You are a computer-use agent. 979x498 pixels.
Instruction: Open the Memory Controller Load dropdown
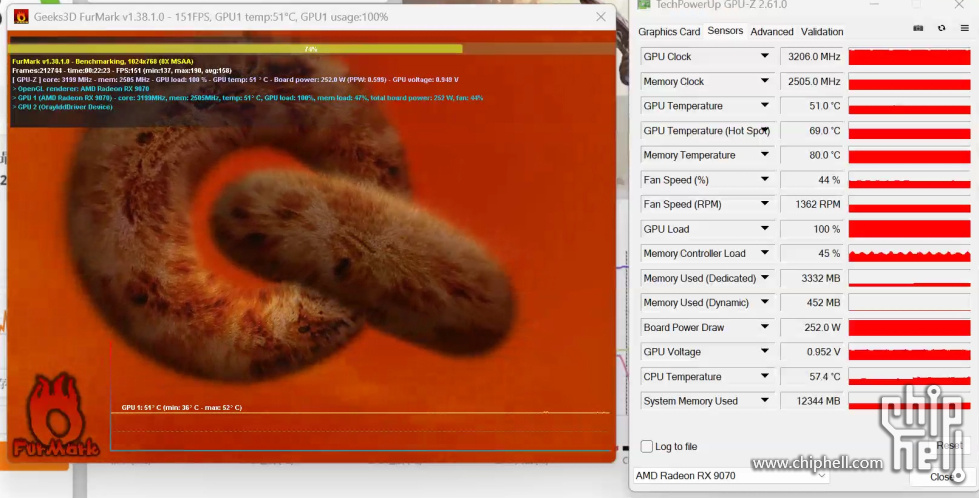(x=764, y=253)
